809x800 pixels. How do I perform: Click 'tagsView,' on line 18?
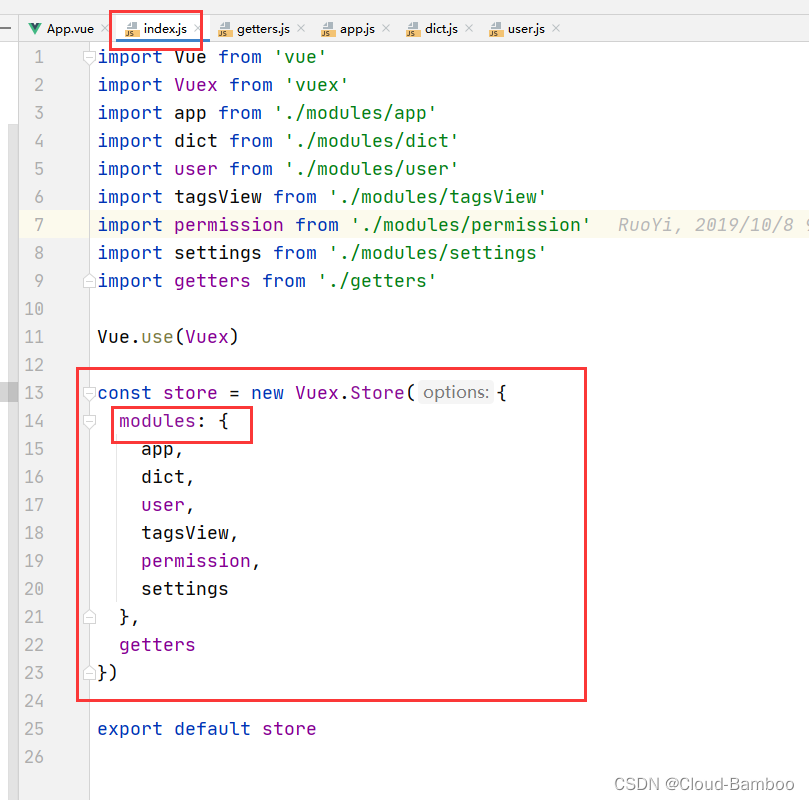[190, 533]
